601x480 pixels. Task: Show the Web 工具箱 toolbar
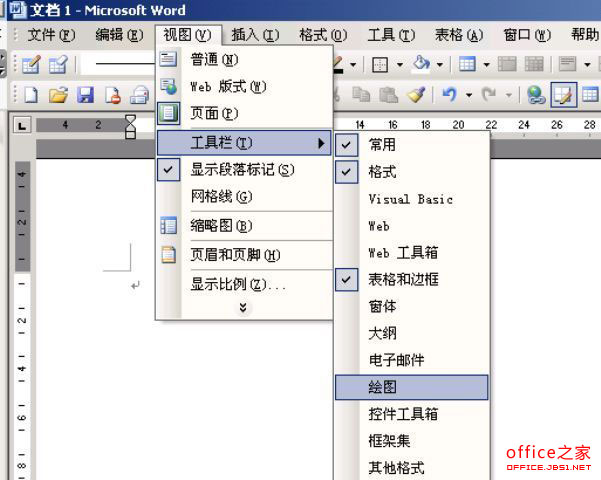(412, 253)
